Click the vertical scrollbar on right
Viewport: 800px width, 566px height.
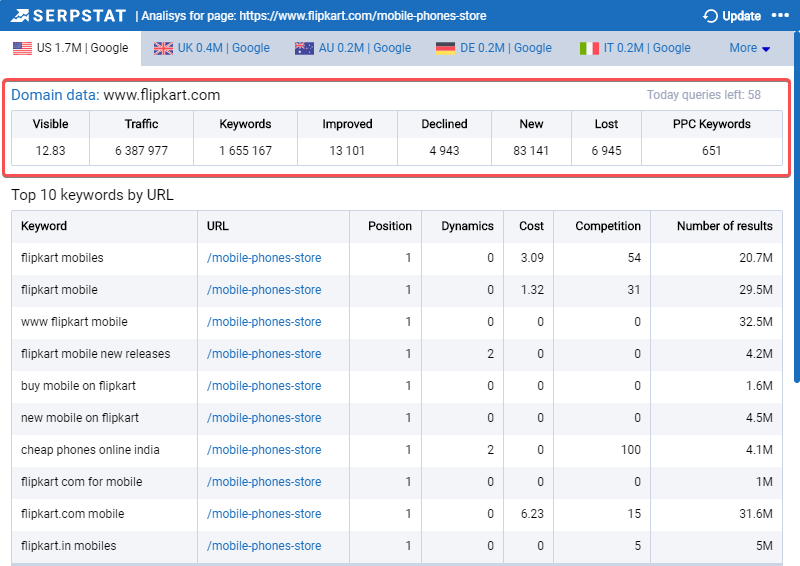click(796, 206)
